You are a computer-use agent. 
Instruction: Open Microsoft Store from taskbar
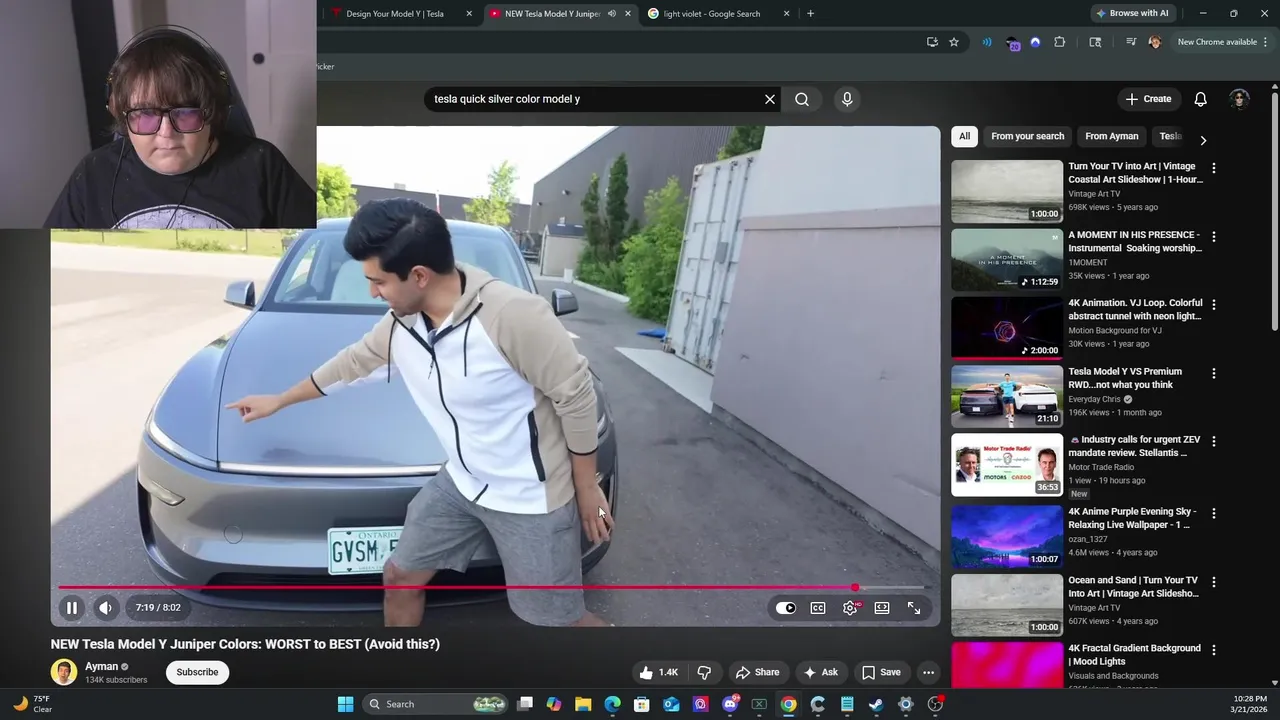(642, 704)
